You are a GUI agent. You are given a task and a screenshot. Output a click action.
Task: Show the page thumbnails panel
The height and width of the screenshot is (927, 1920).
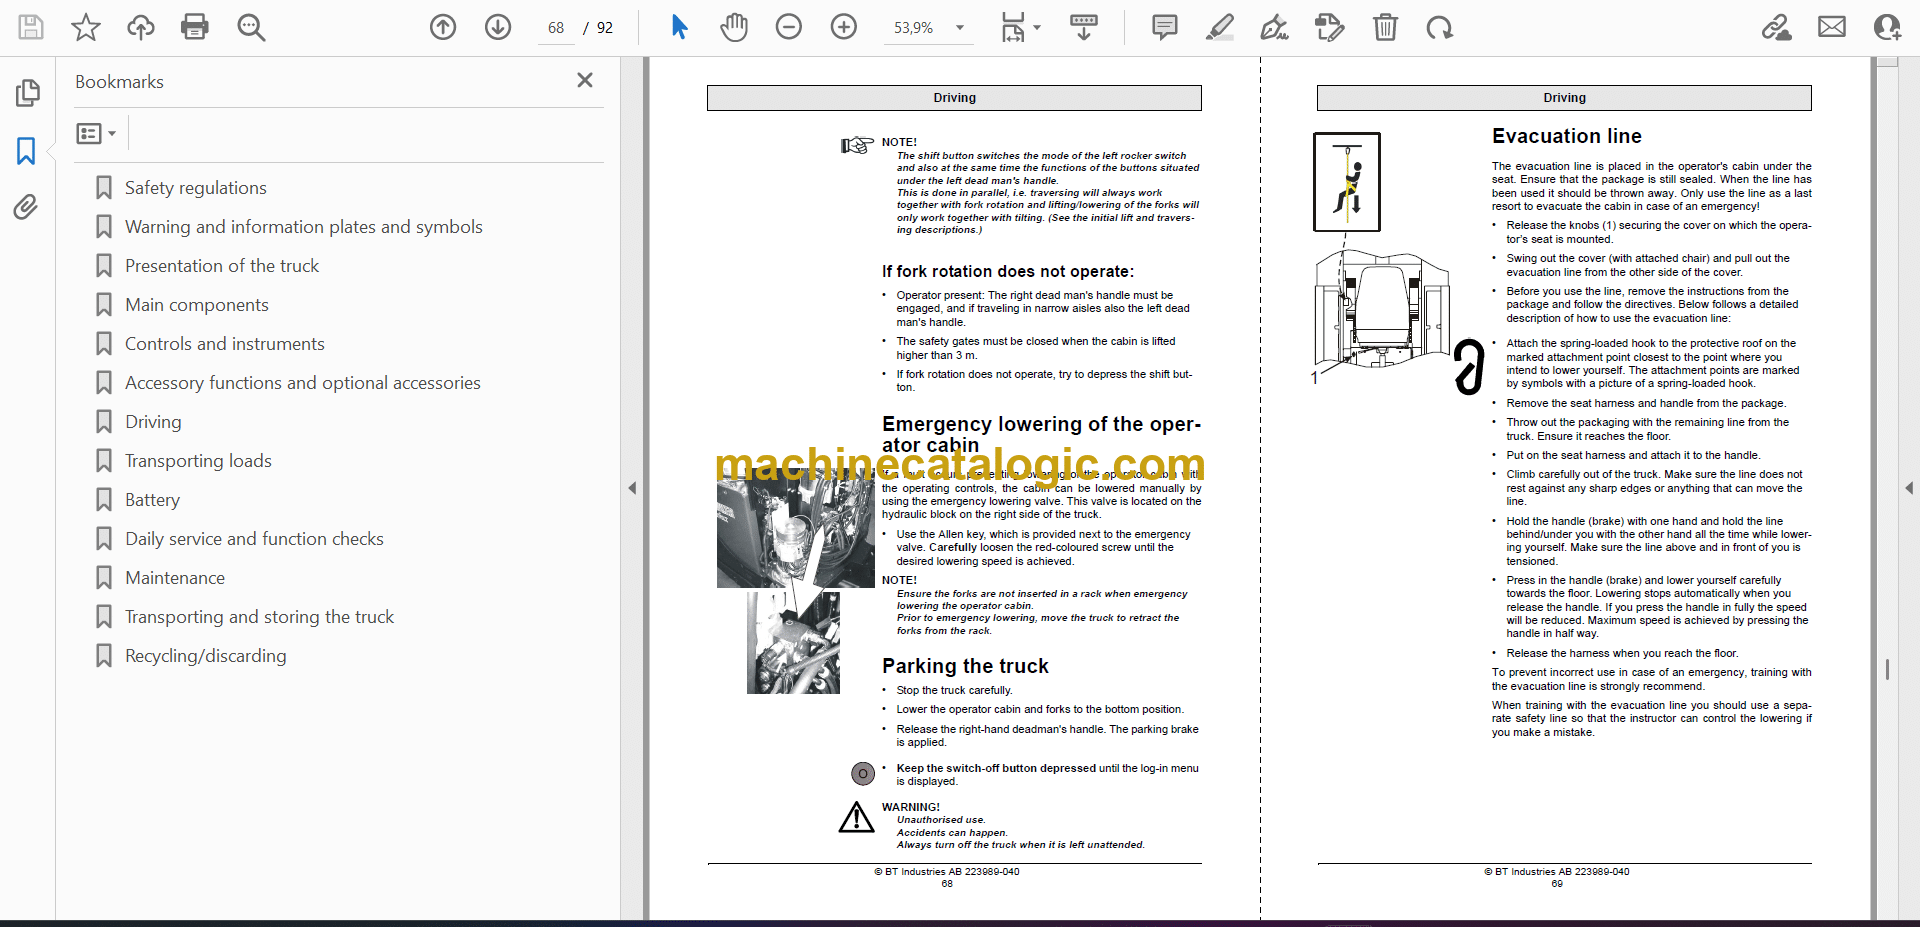(x=27, y=93)
